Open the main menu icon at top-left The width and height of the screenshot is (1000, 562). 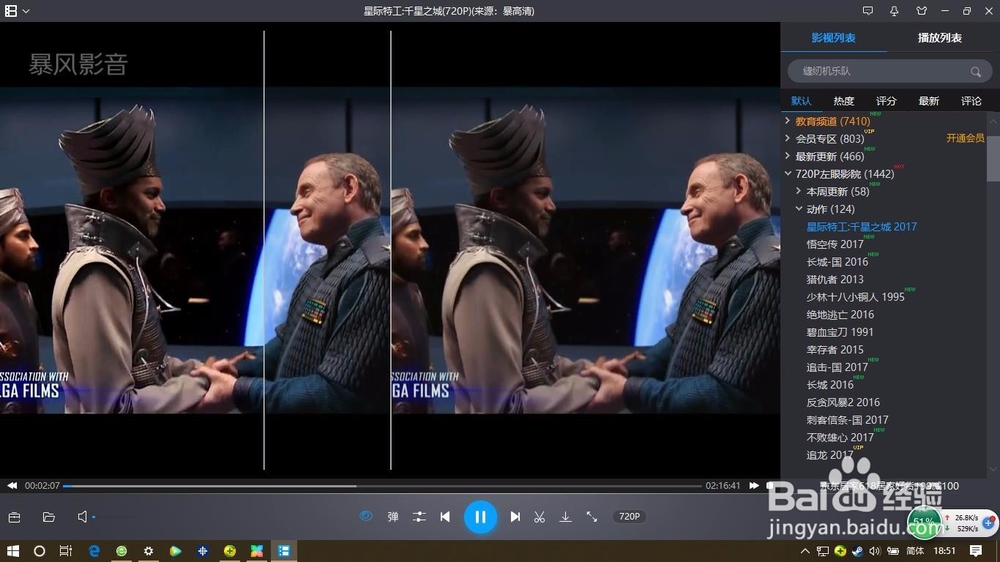tap(11, 11)
